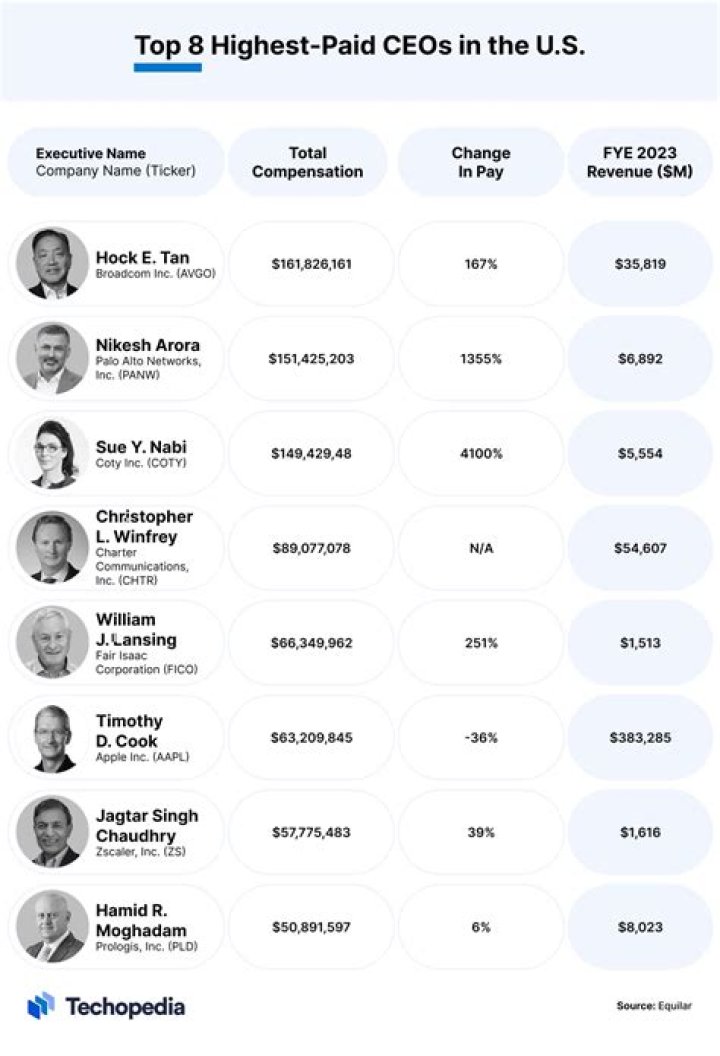This screenshot has width=720, height=1056.
Task: Click Hamid R. Moghadam's portrait
Action: 53,927
